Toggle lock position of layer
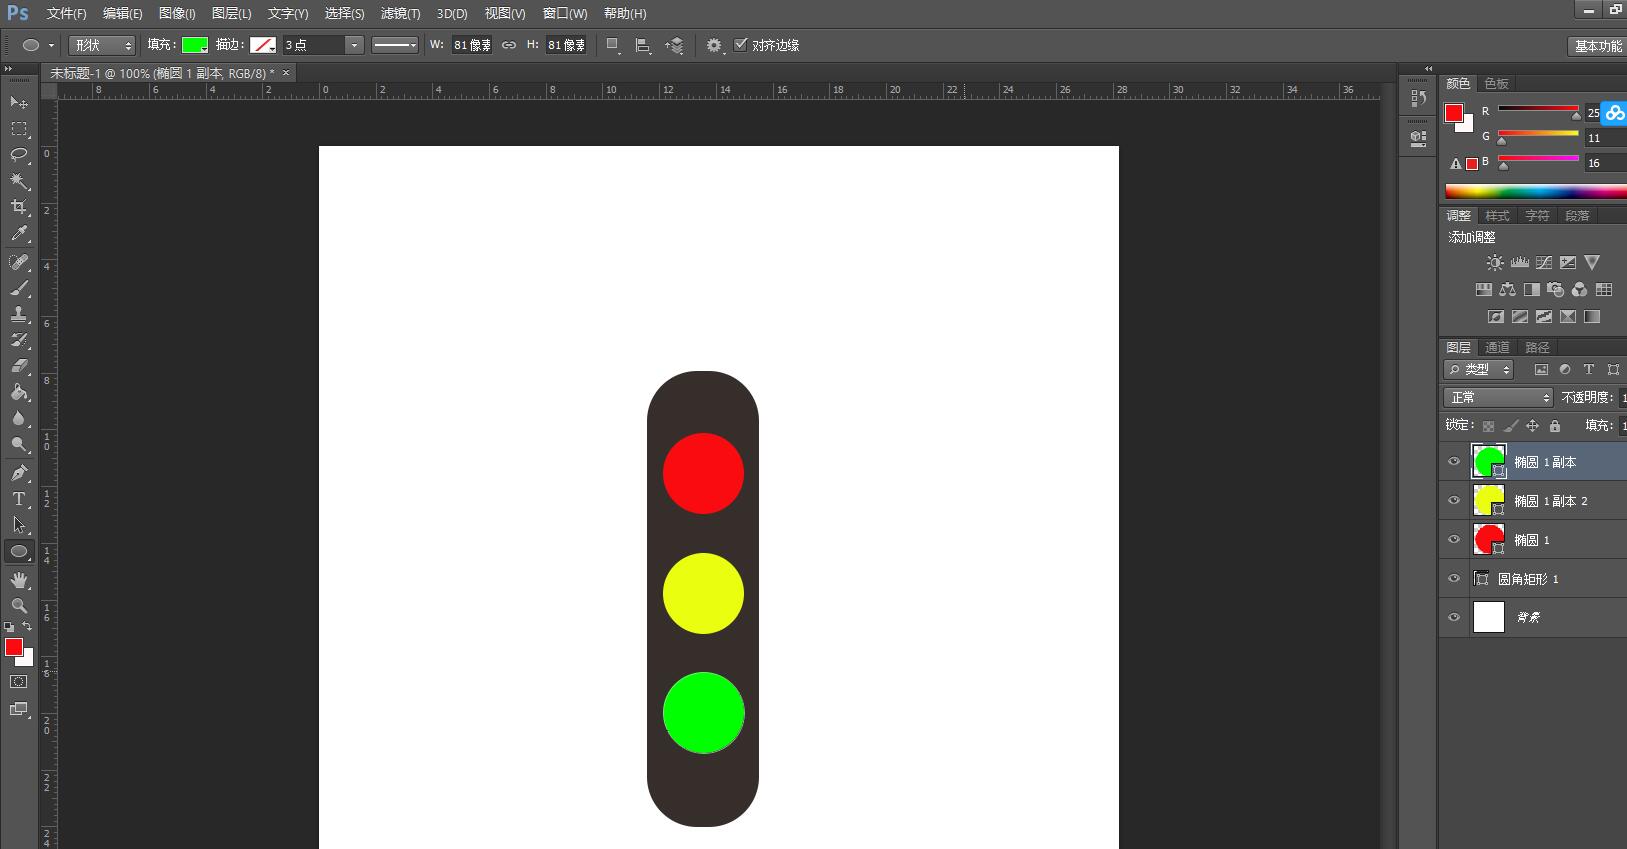The height and width of the screenshot is (849, 1627). tap(1532, 426)
